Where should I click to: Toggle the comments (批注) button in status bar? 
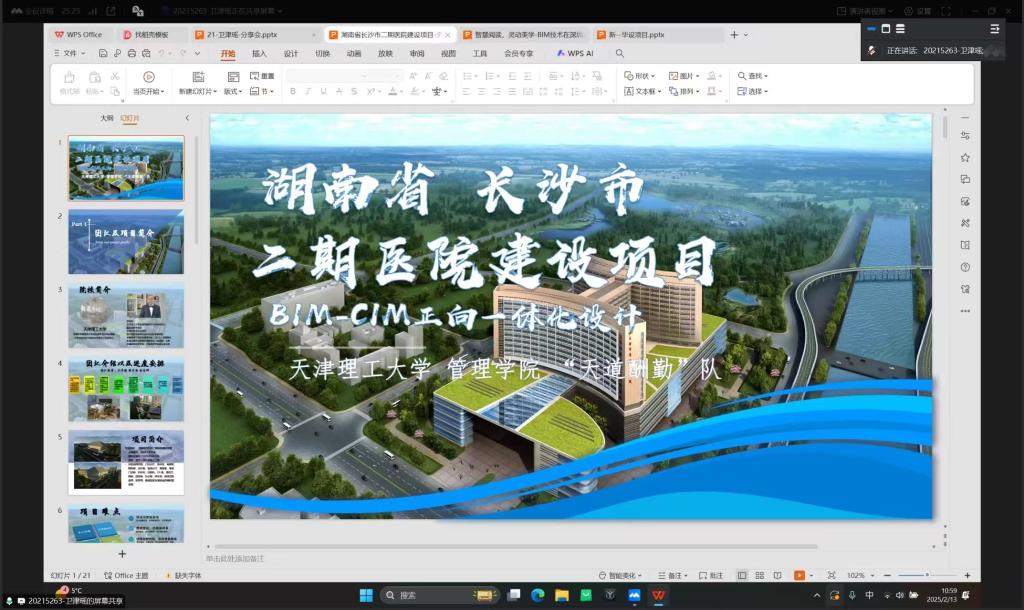(x=711, y=575)
